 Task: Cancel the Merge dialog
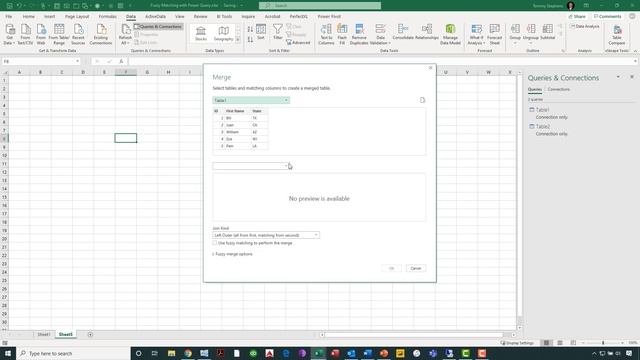click(416, 268)
